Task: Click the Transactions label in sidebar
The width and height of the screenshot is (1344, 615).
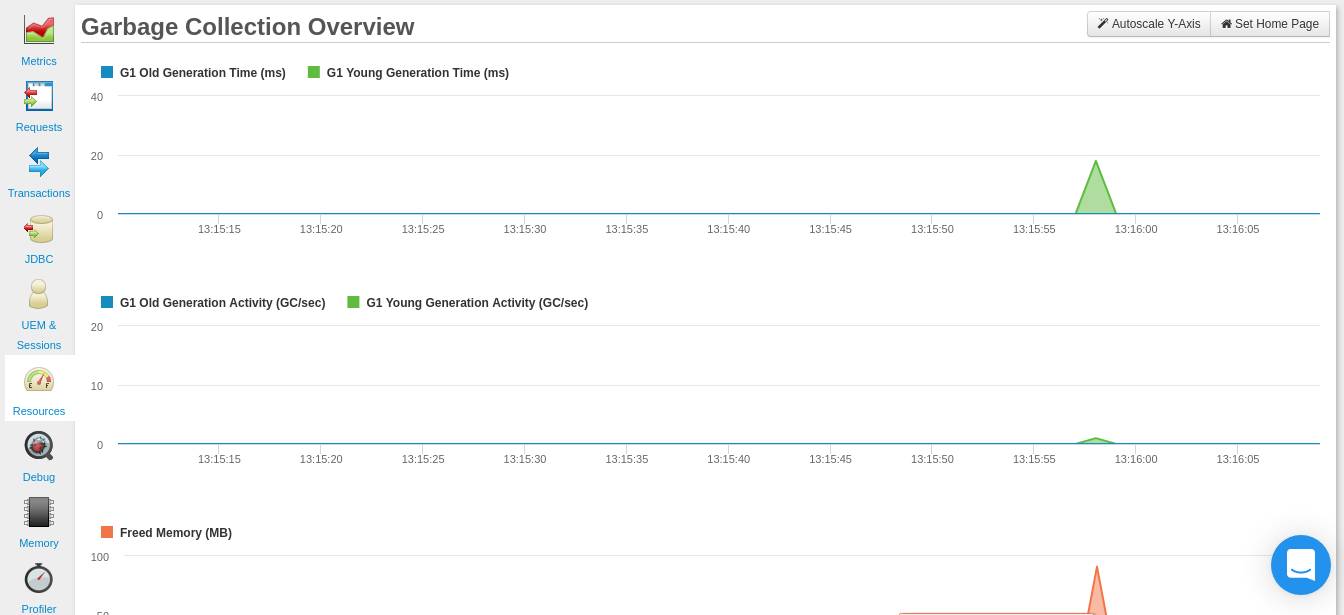Action: coord(39,193)
